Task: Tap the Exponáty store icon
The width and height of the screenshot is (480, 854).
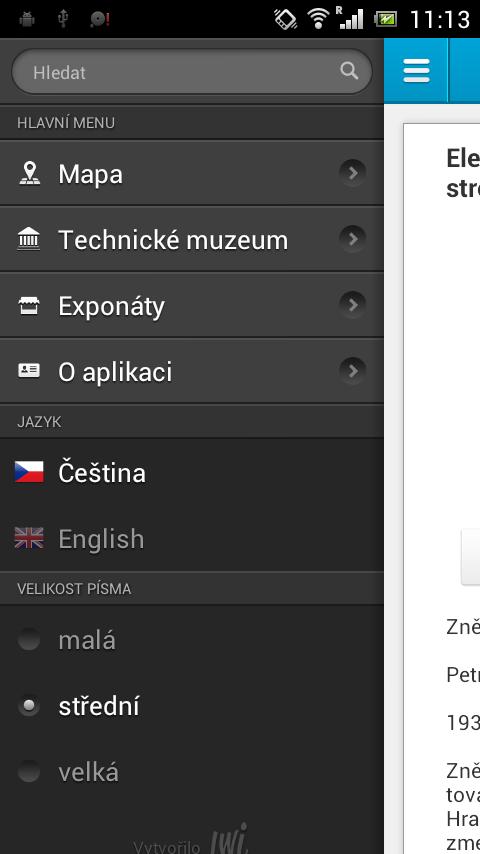Action: point(29,306)
